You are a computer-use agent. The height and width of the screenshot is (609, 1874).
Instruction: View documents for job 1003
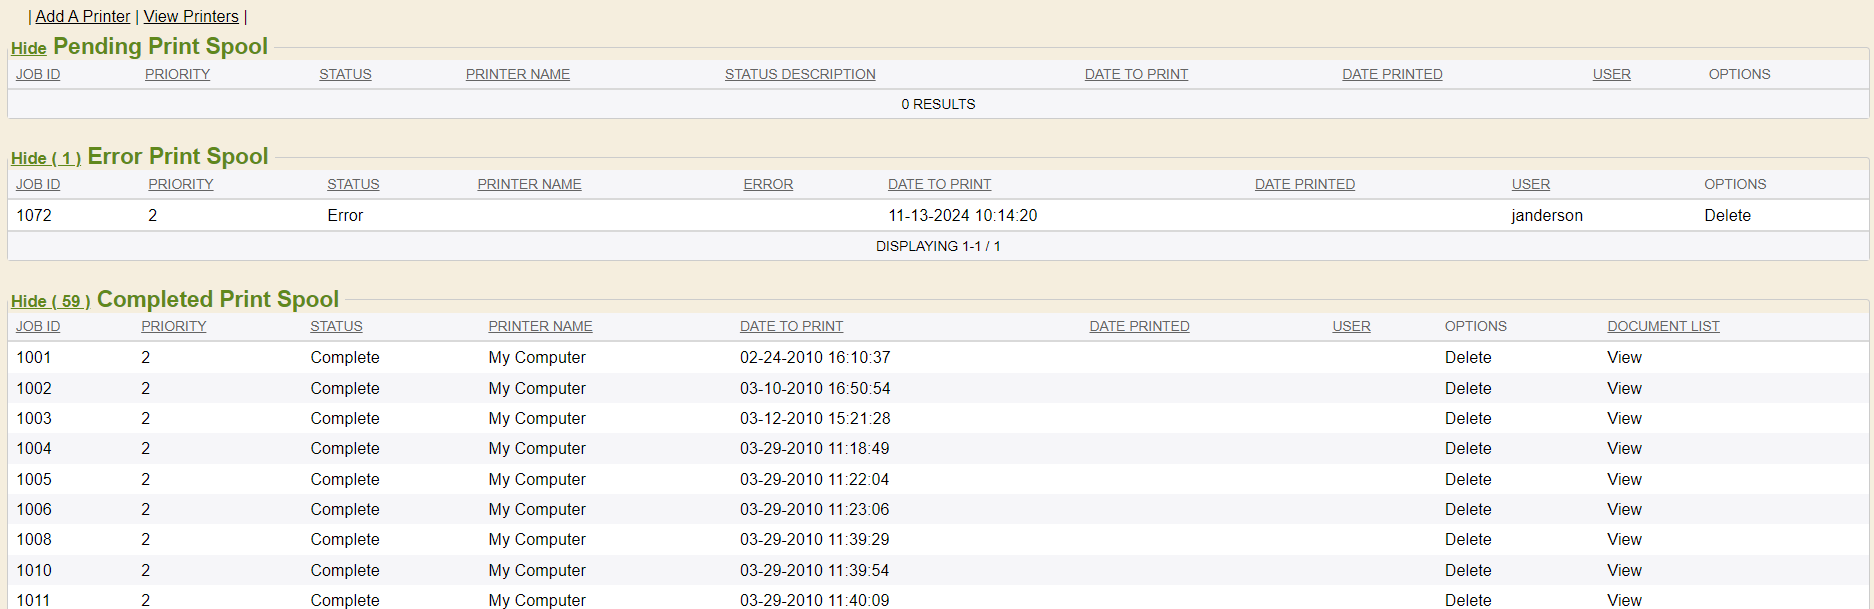click(x=1624, y=418)
